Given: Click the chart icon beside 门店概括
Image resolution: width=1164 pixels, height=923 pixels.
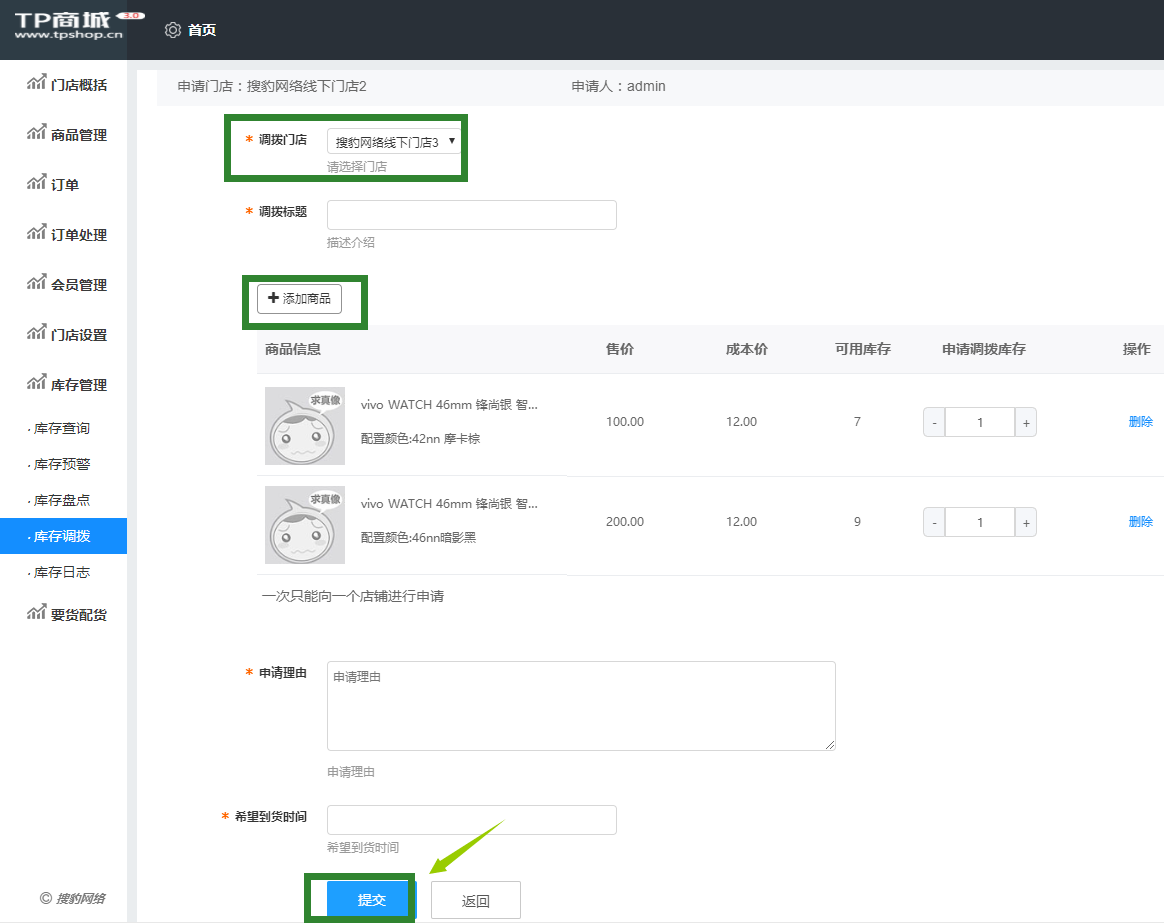Looking at the screenshot, I should click(x=37, y=84).
